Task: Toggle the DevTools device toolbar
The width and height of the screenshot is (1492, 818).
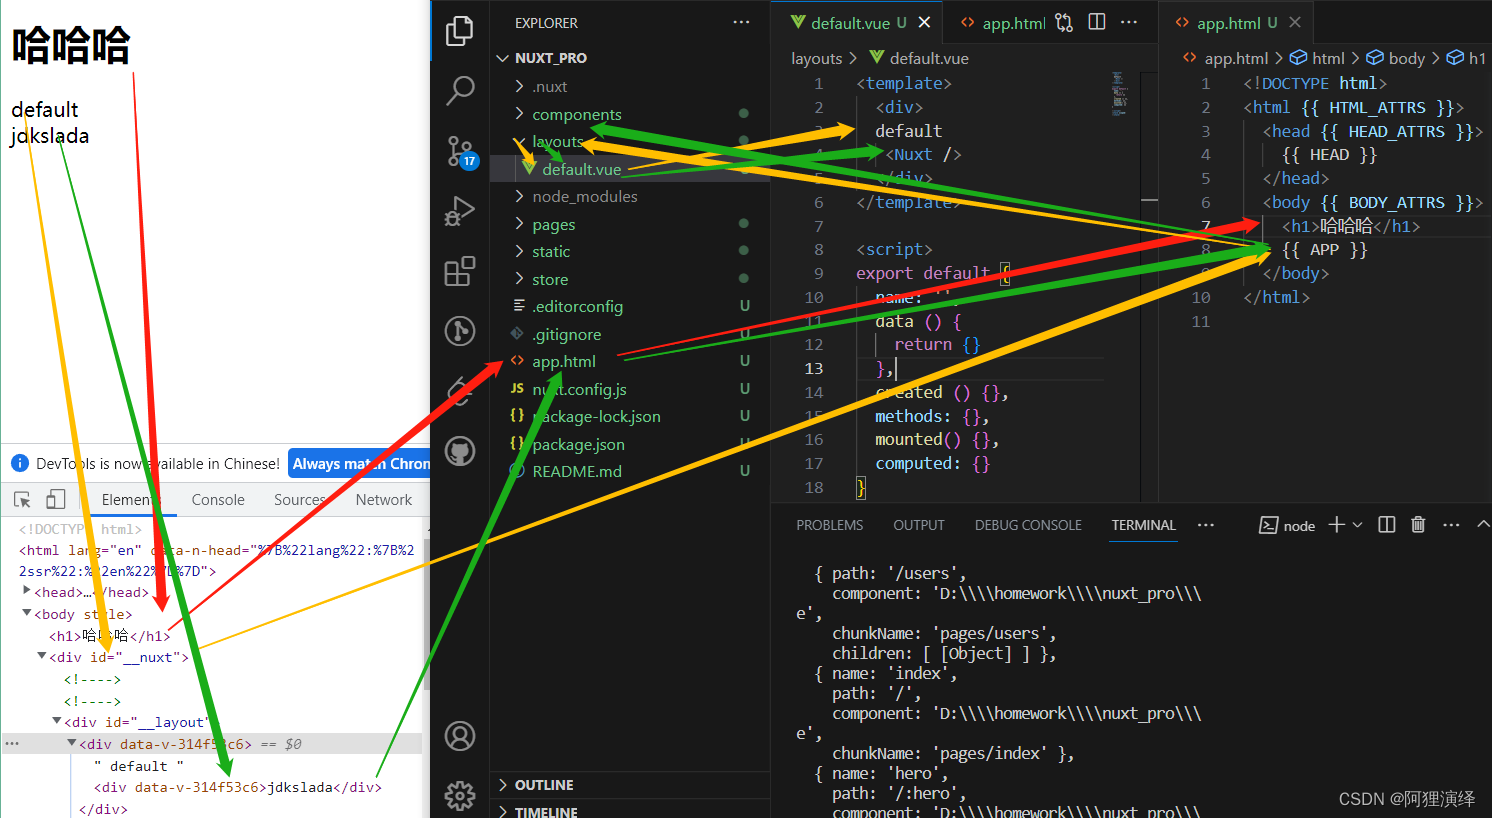Action: click(x=56, y=499)
